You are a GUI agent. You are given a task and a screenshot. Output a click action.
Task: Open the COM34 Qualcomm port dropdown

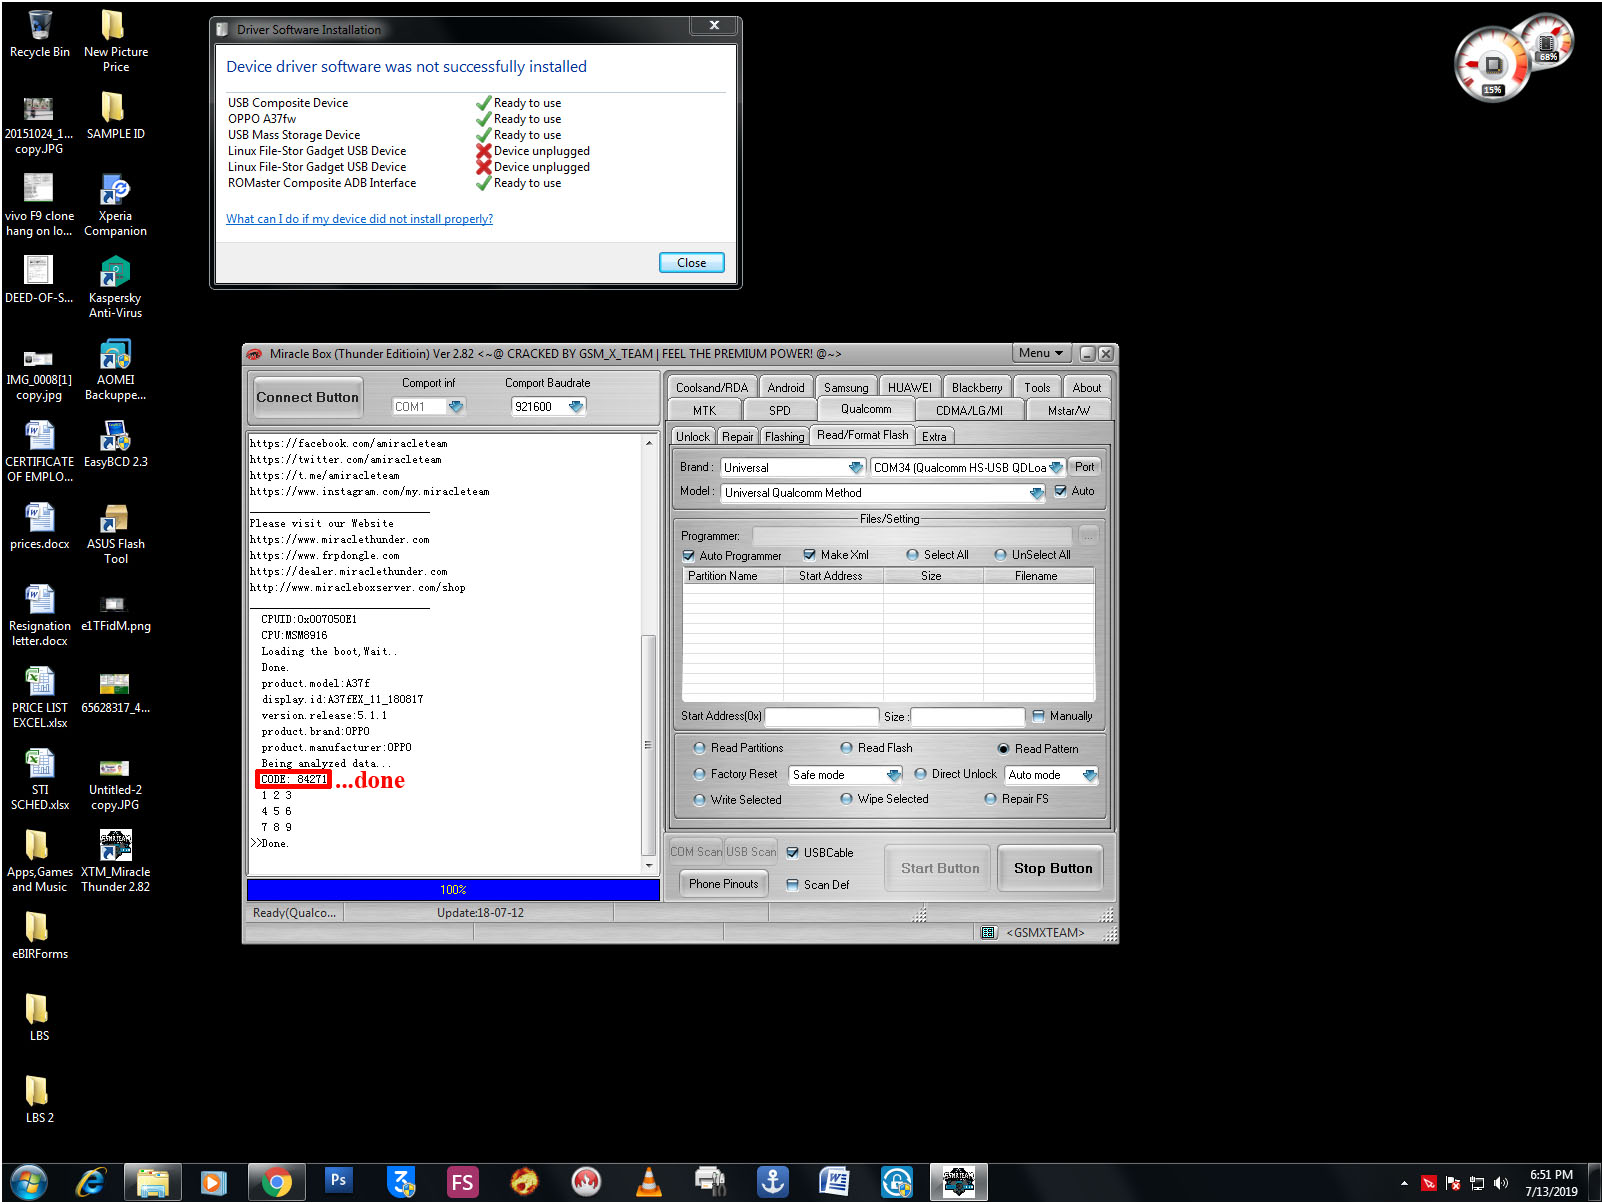[1056, 468]
